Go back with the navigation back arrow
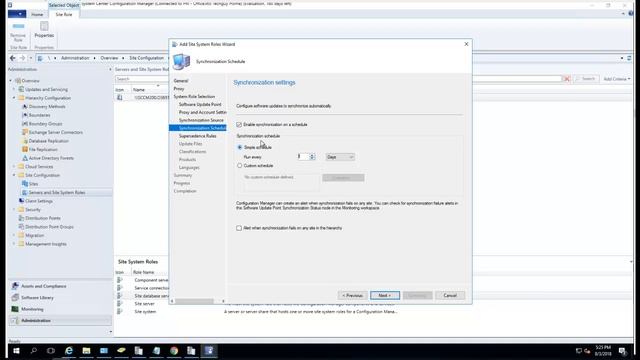The image size is (640, 360). 13,58
